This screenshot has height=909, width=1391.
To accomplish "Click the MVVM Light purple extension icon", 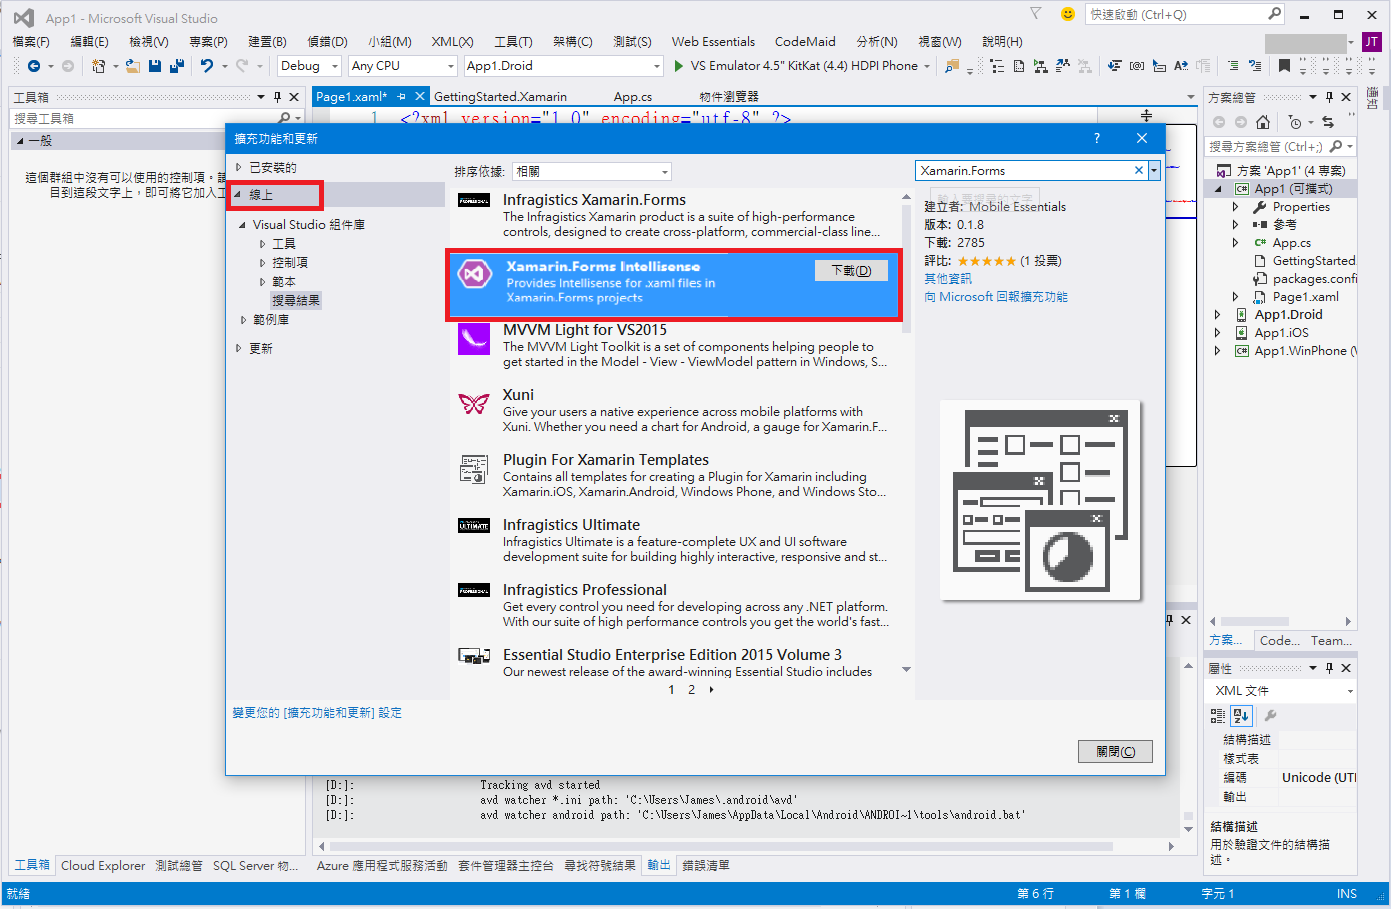I will 474,338.
